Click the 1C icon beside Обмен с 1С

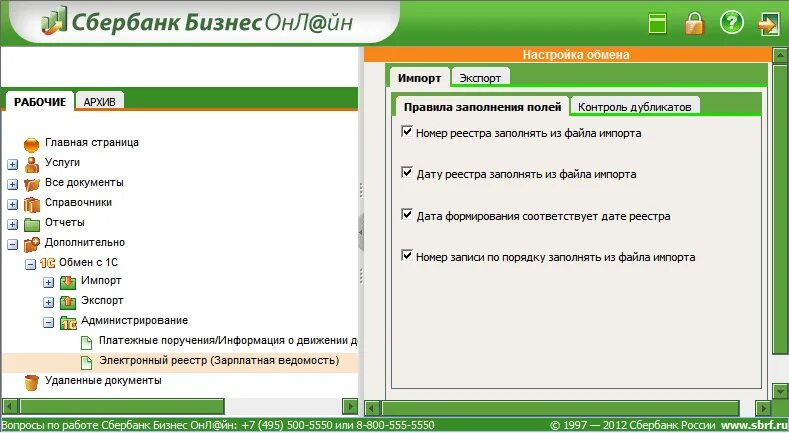pos(47,263)
